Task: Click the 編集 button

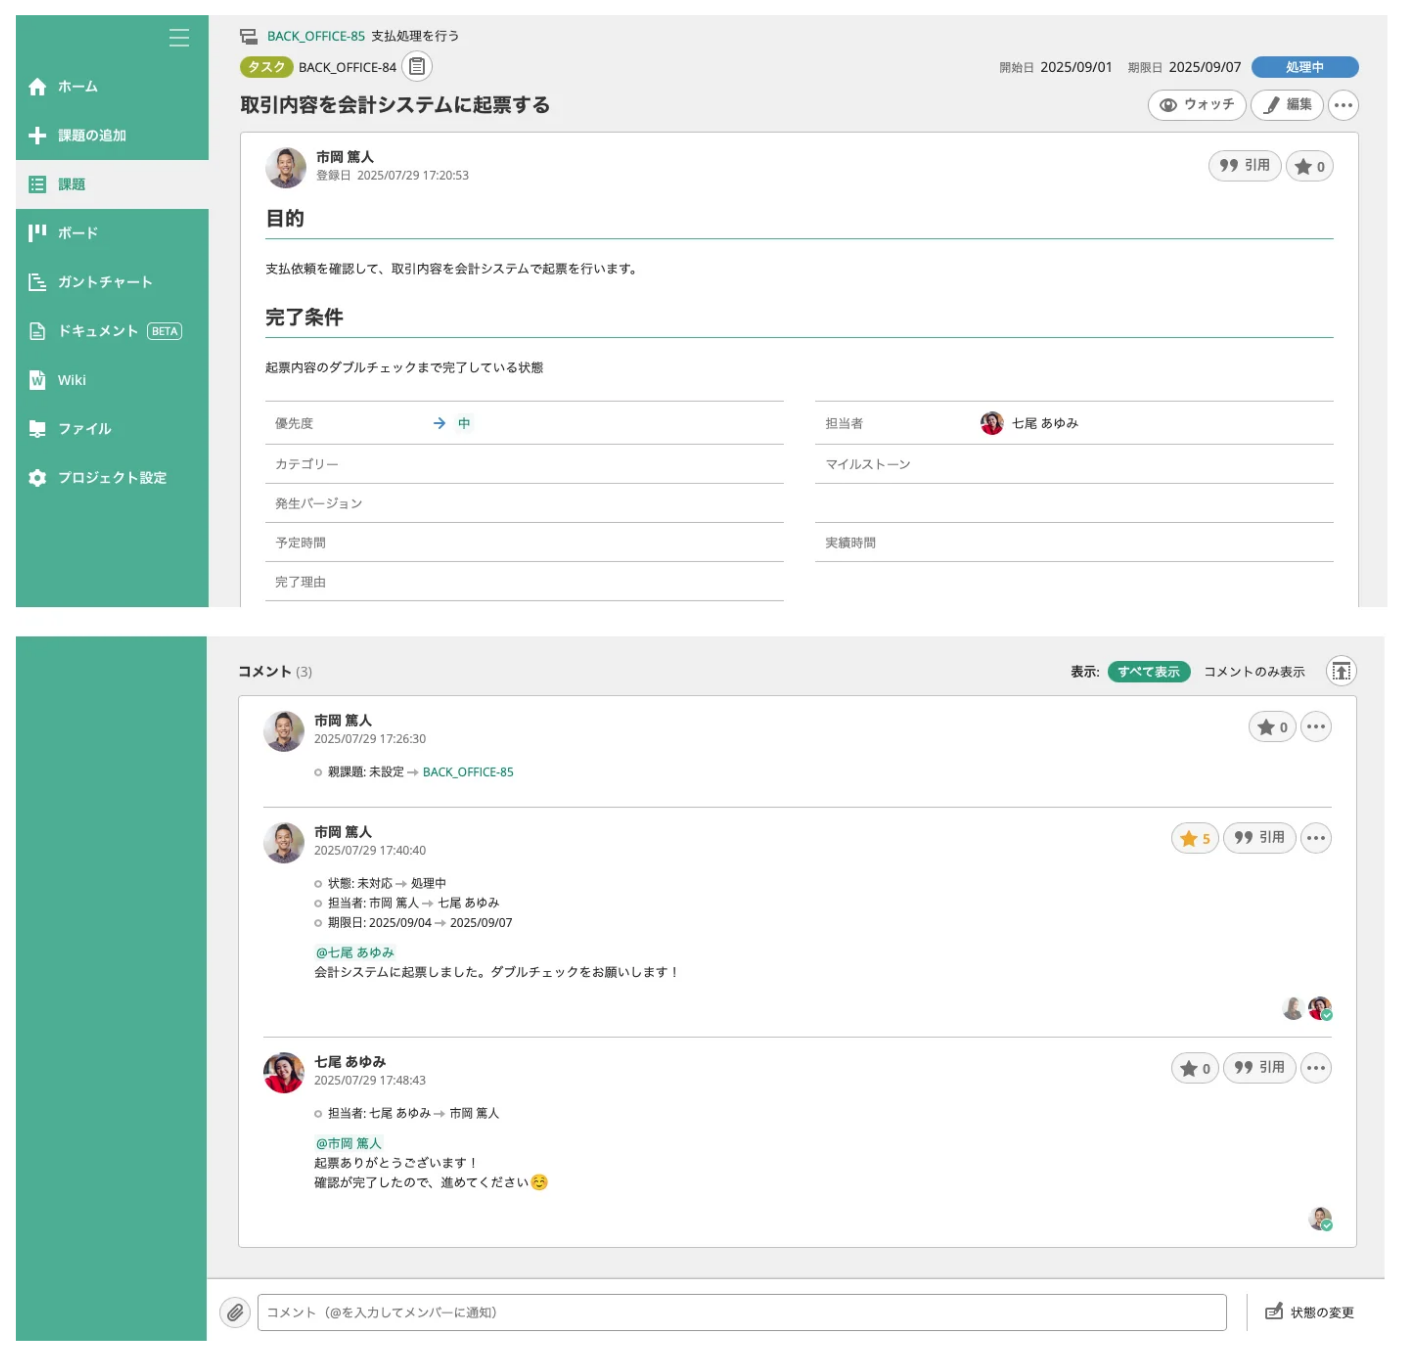Action: coord(1287,105)
